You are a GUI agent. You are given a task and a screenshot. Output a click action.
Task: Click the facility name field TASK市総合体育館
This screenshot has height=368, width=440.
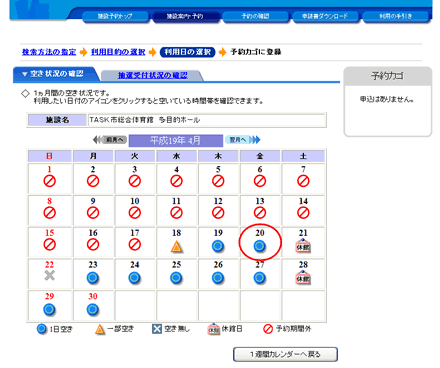click(207, 120)
